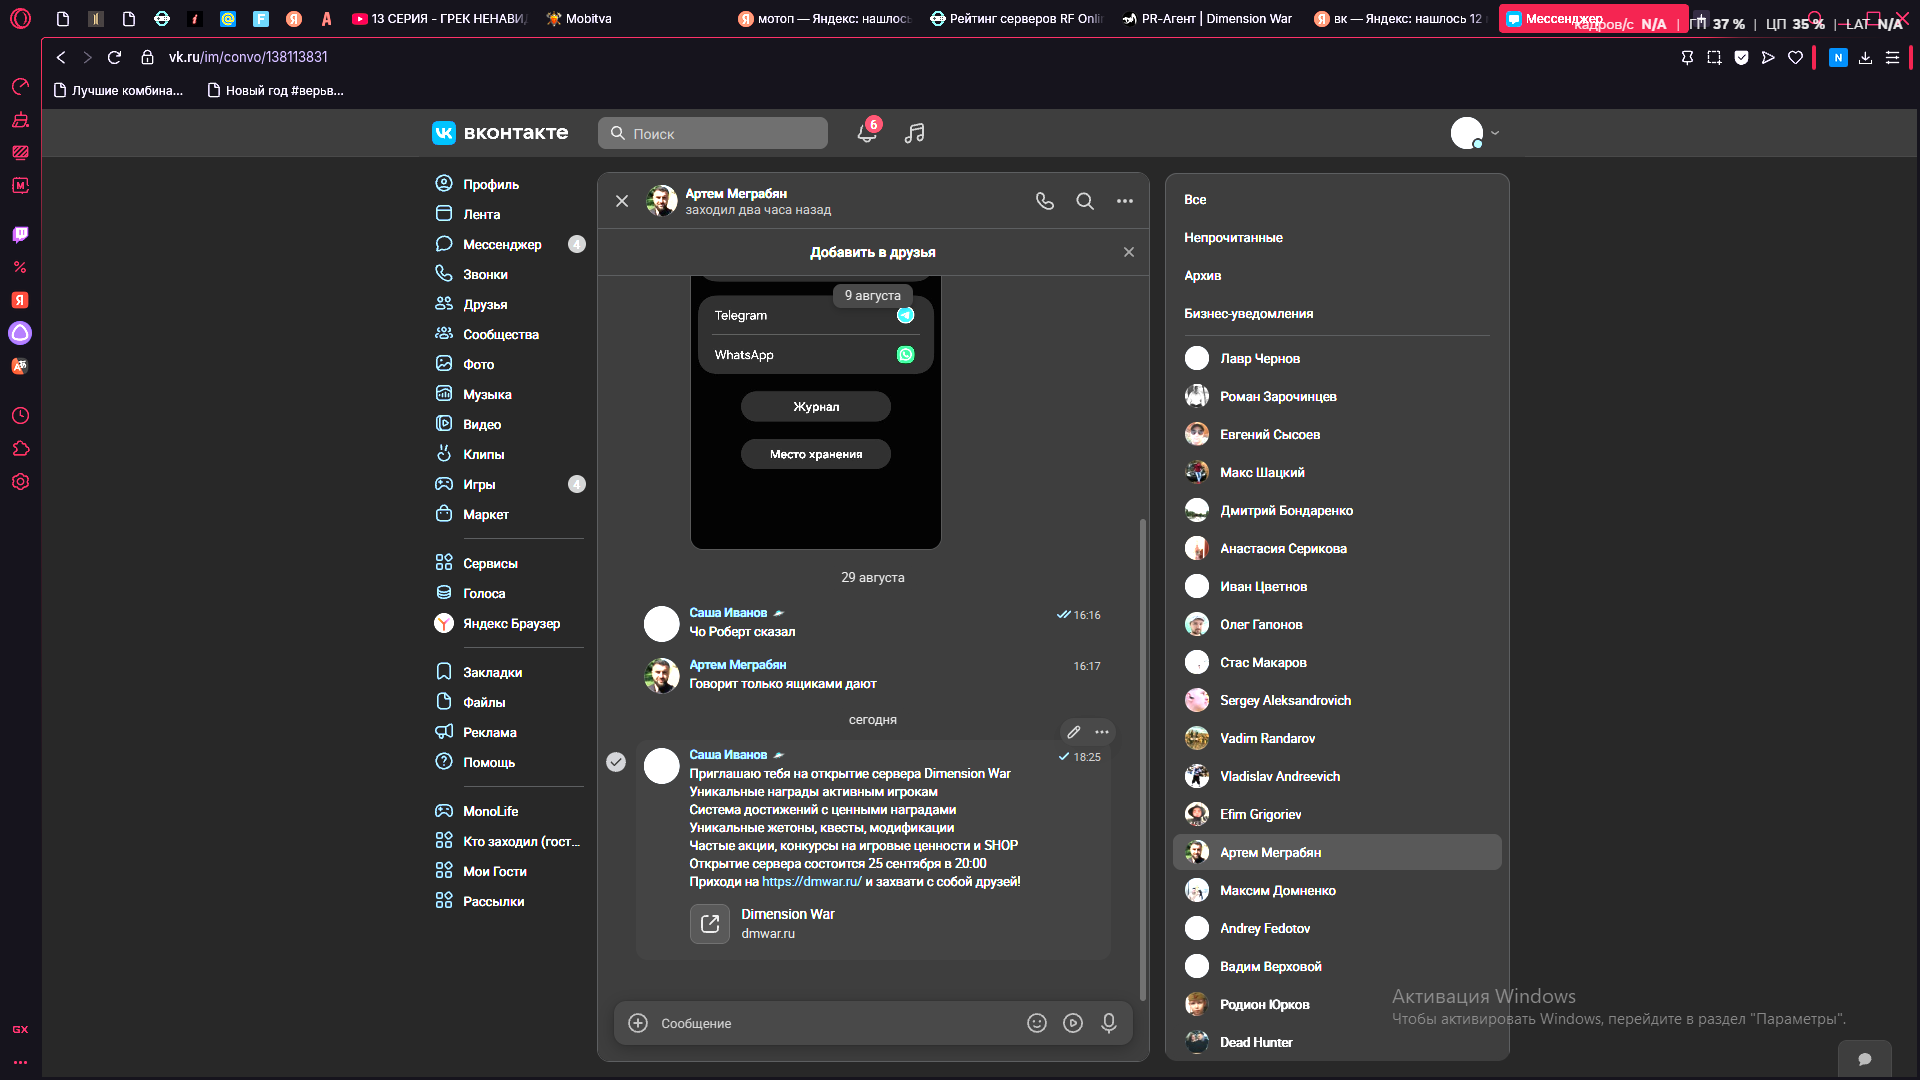Open Twitch icon in Opera sidebar
This screenshot has height=1080, width=1920.
tap(20, 234)
